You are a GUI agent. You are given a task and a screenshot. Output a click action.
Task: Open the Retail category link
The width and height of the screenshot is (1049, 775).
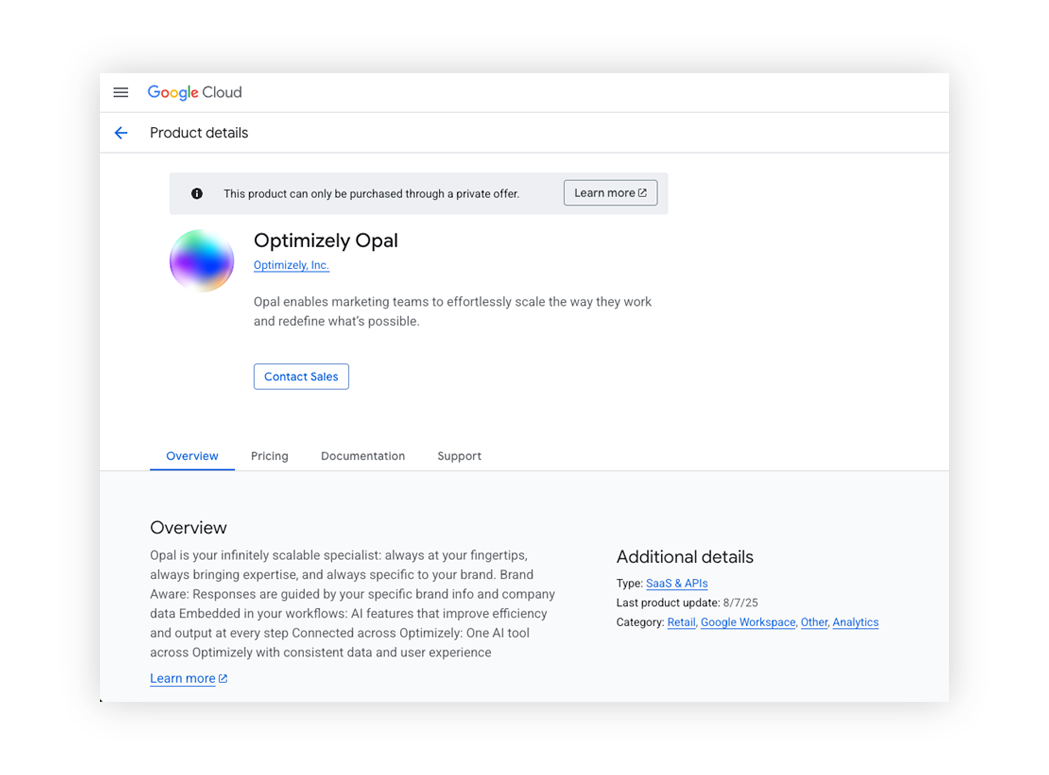coord(681,622)
